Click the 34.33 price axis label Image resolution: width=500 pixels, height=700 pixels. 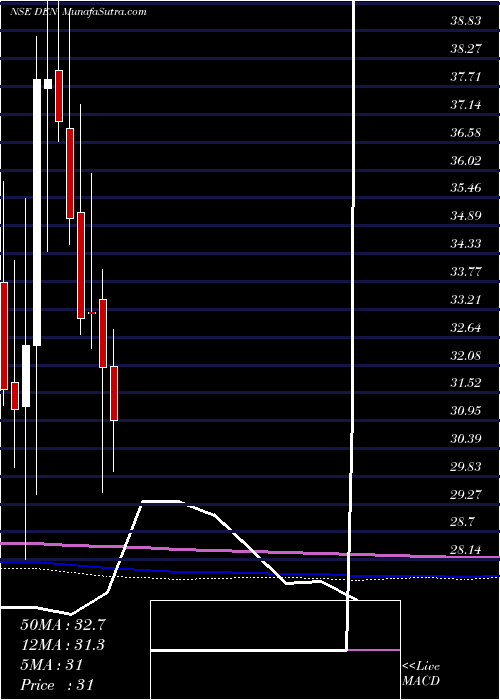point(466,244)
